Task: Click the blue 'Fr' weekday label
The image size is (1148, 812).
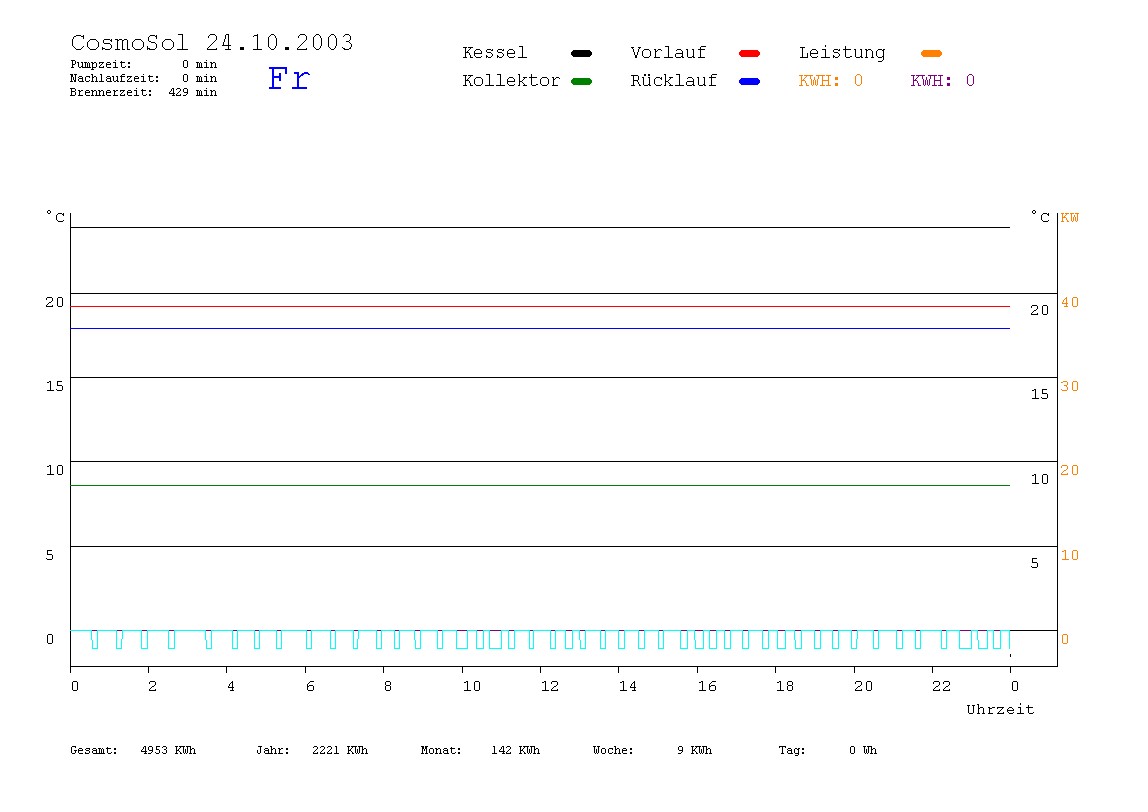Action: (289, 78)
